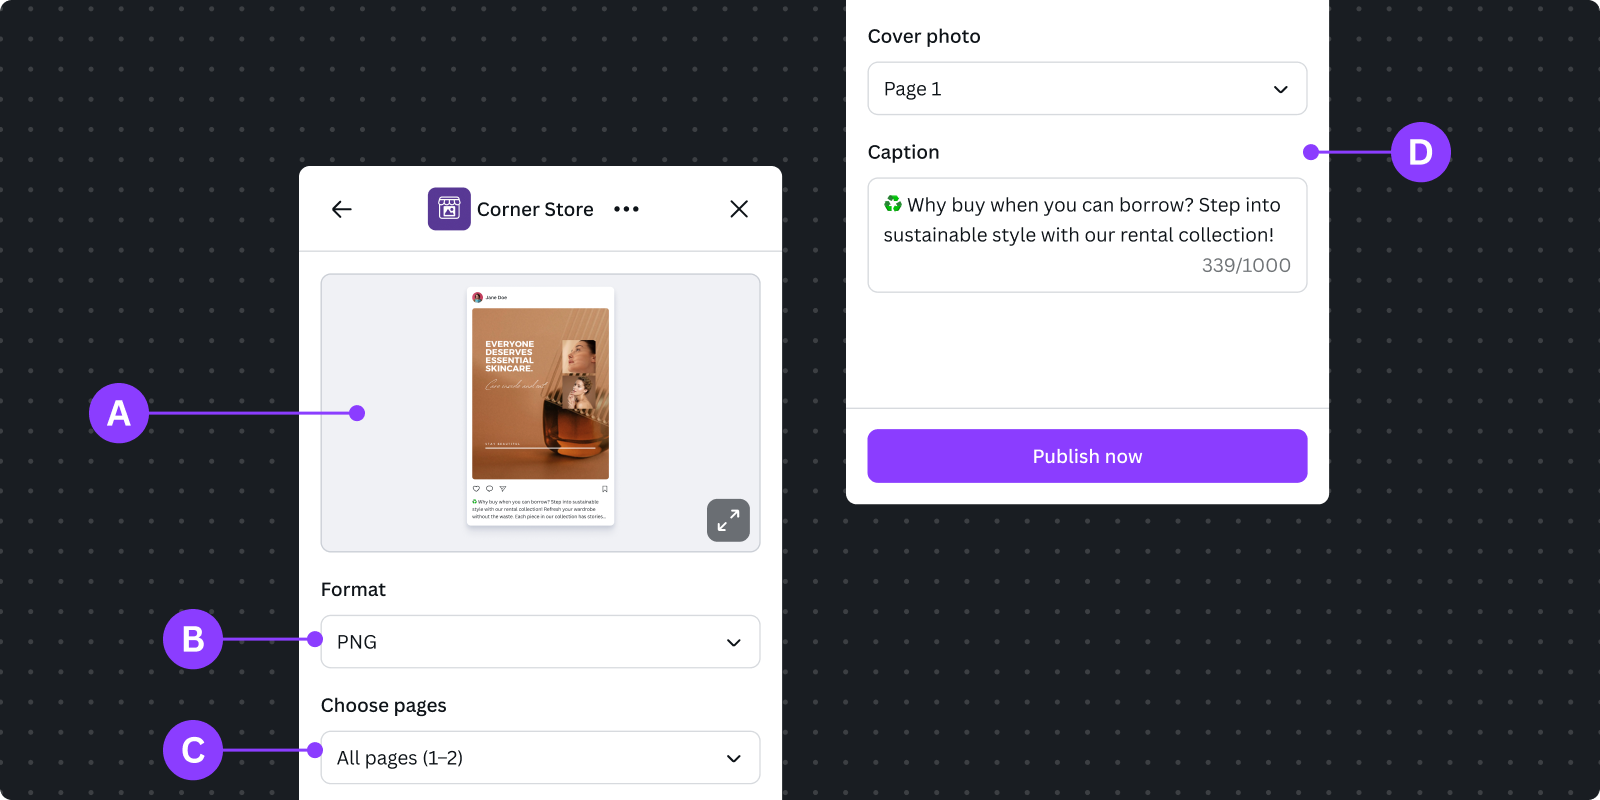Click into the Caption text field

click(1087, 235)
